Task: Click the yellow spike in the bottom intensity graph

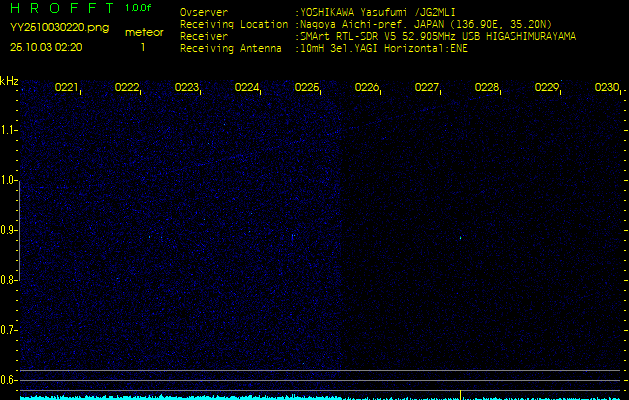Action: pyautogui.click(x=460, y=394)
